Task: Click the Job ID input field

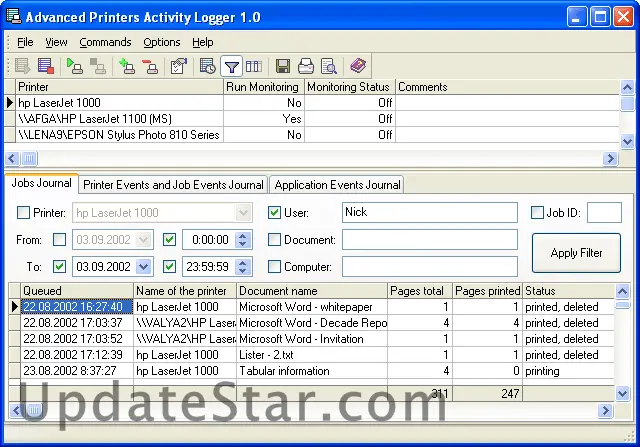Action: point(604,212)
